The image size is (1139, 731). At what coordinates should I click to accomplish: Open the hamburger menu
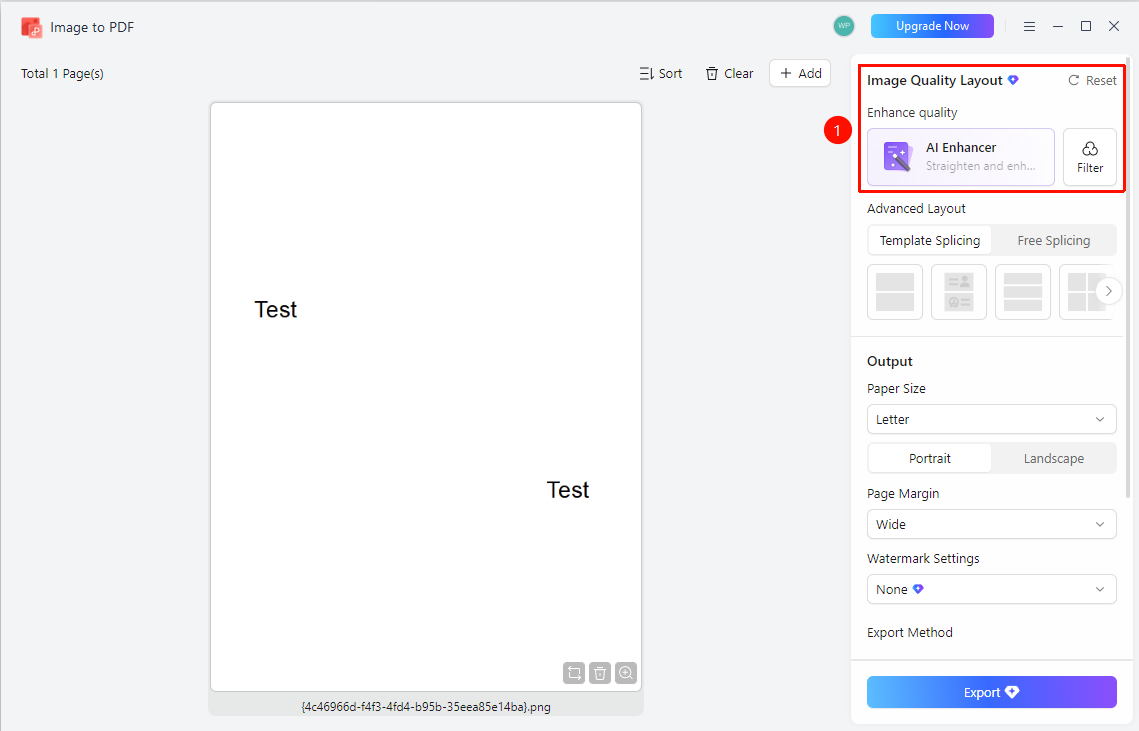click(1029, 26)
